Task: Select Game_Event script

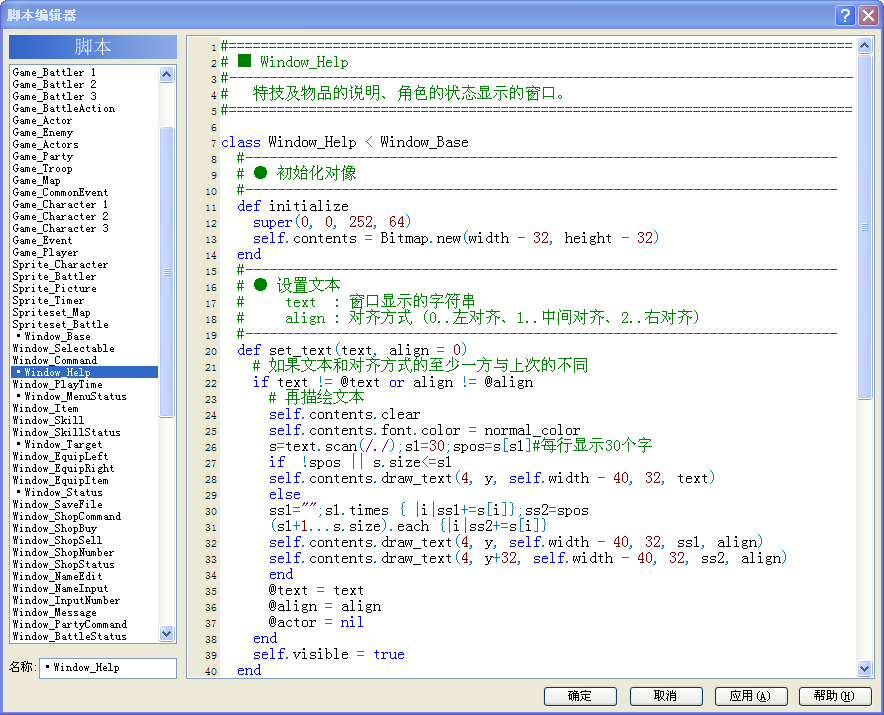Action: (x=85, y=240)
